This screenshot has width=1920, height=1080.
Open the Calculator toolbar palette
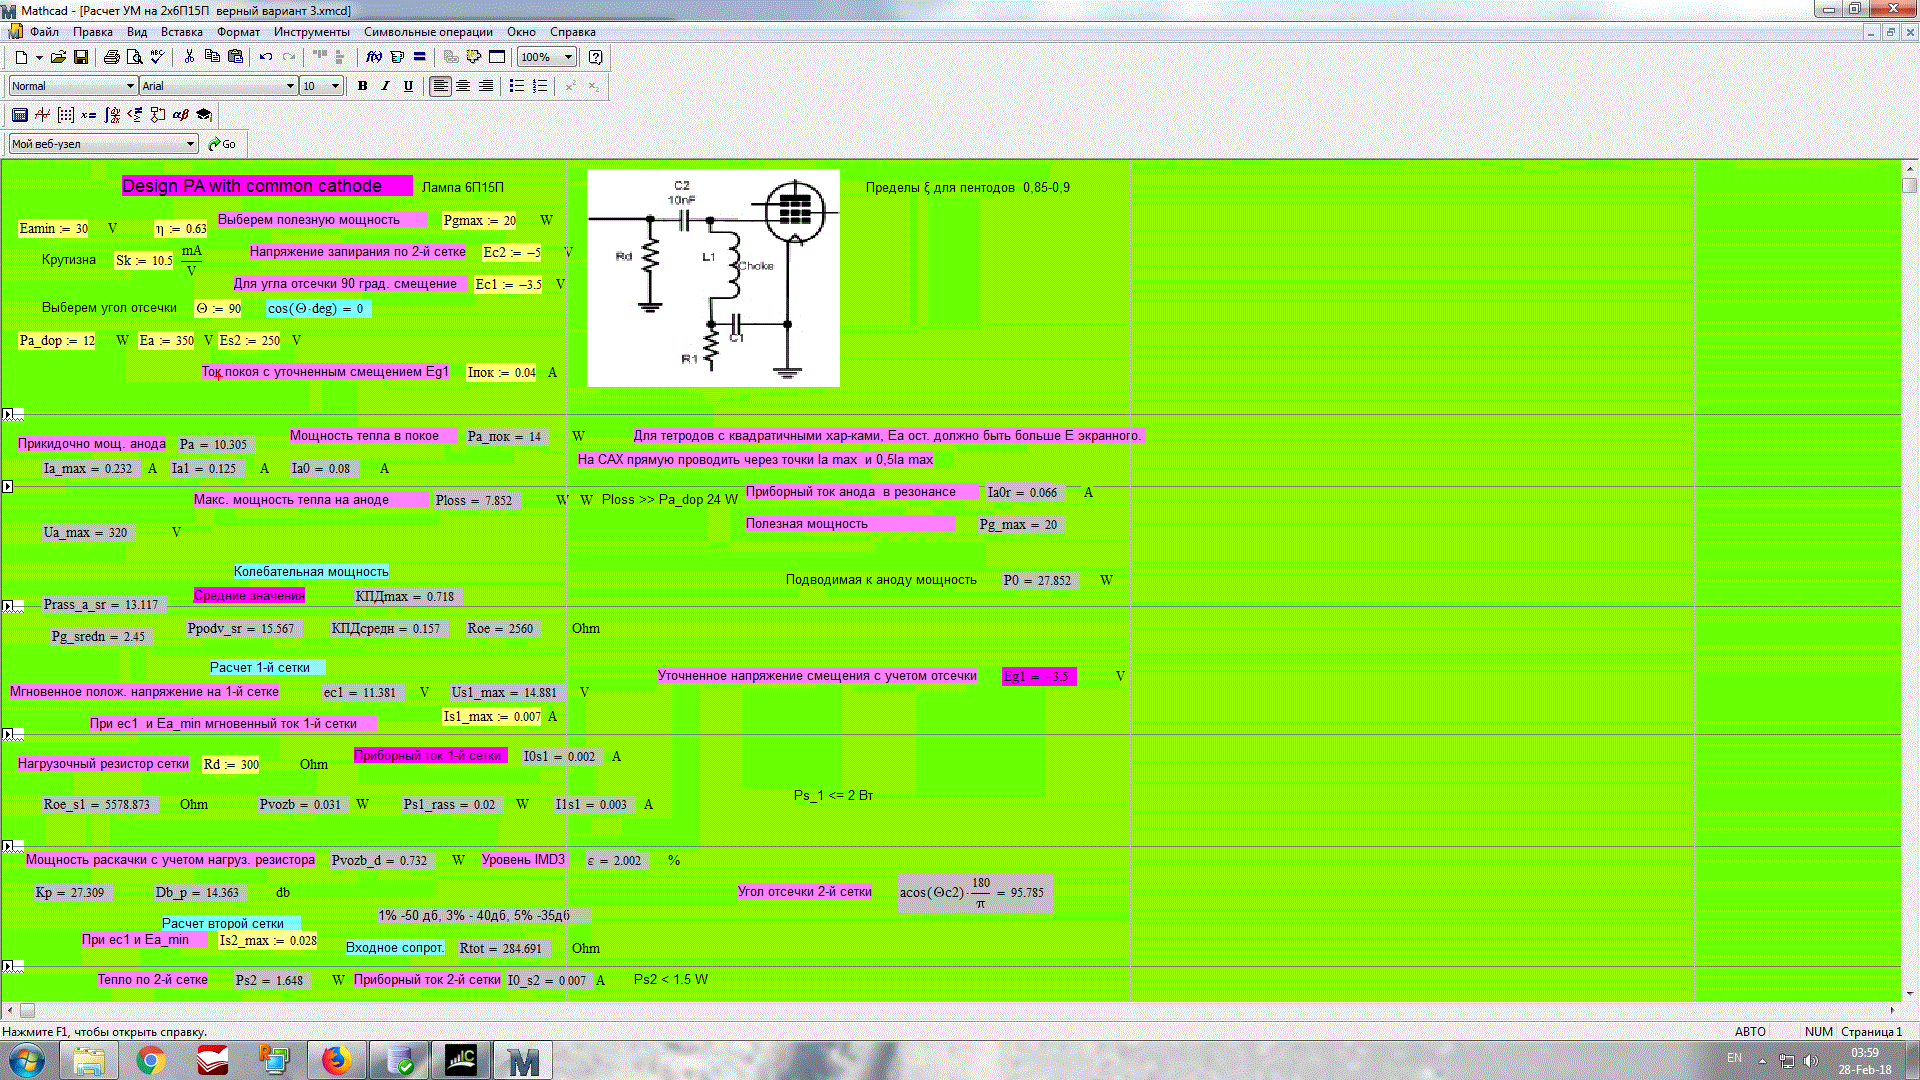click(x=19, y=115)
